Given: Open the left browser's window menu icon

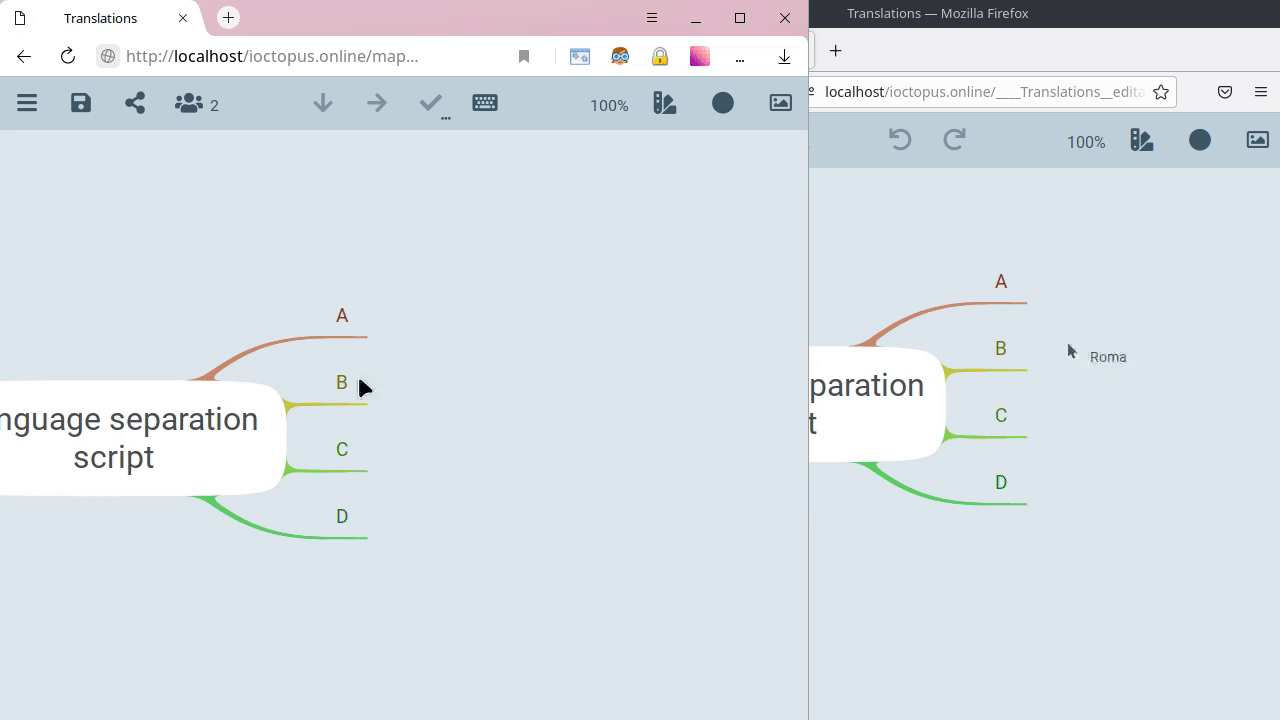Looking at the screenshot, I should point(652,18).
